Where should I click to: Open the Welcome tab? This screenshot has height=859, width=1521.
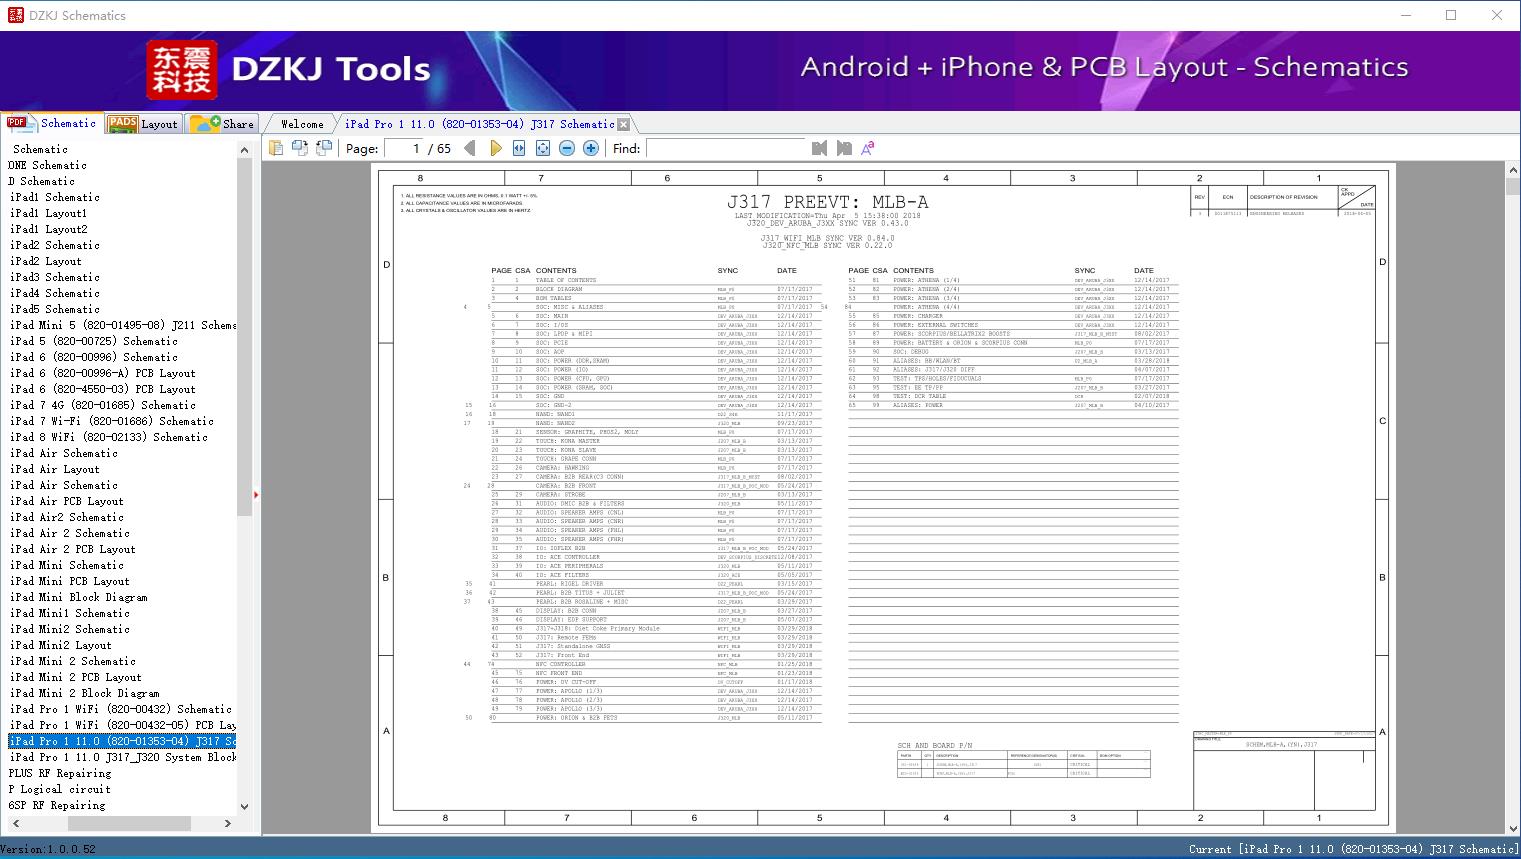302,124
